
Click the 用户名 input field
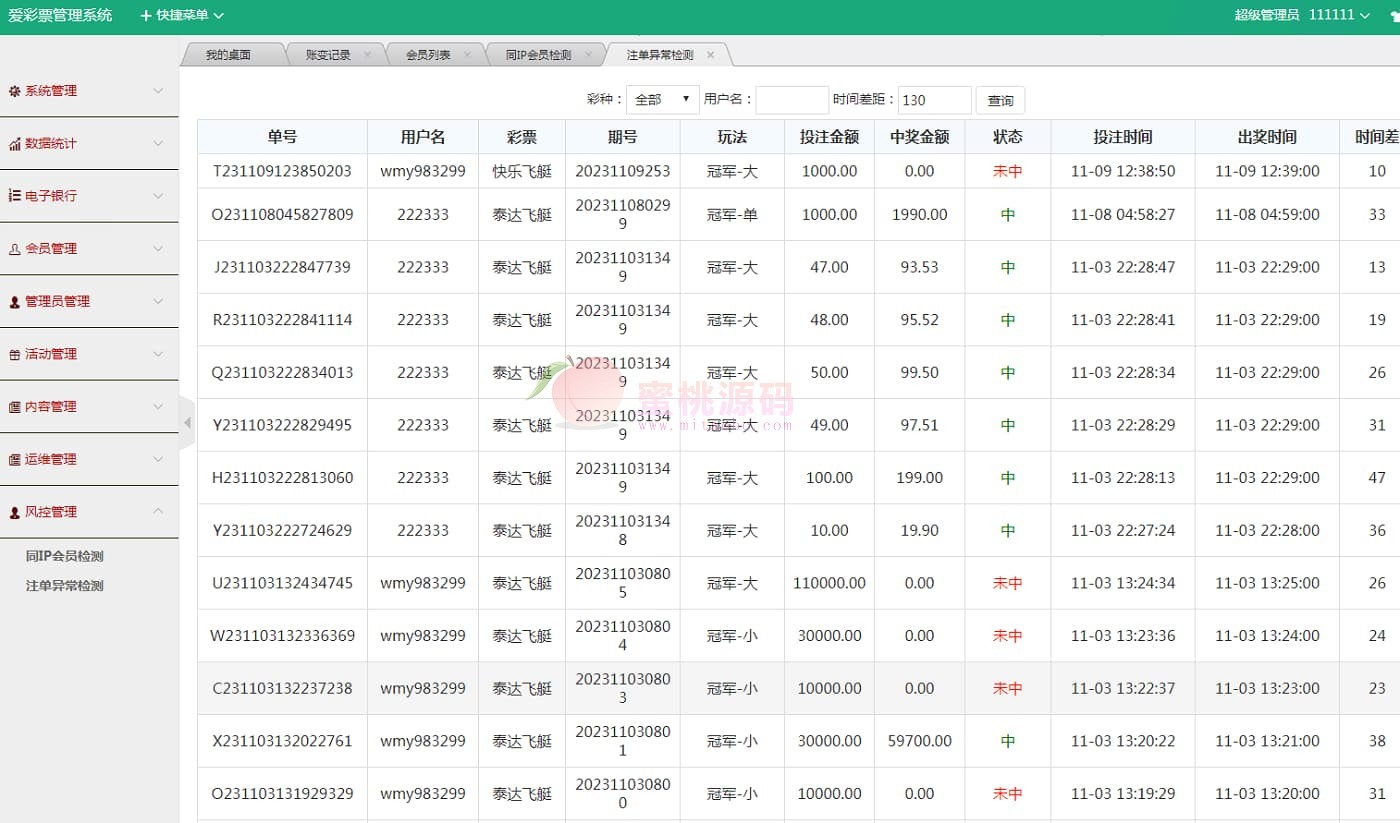click(792, 100)
